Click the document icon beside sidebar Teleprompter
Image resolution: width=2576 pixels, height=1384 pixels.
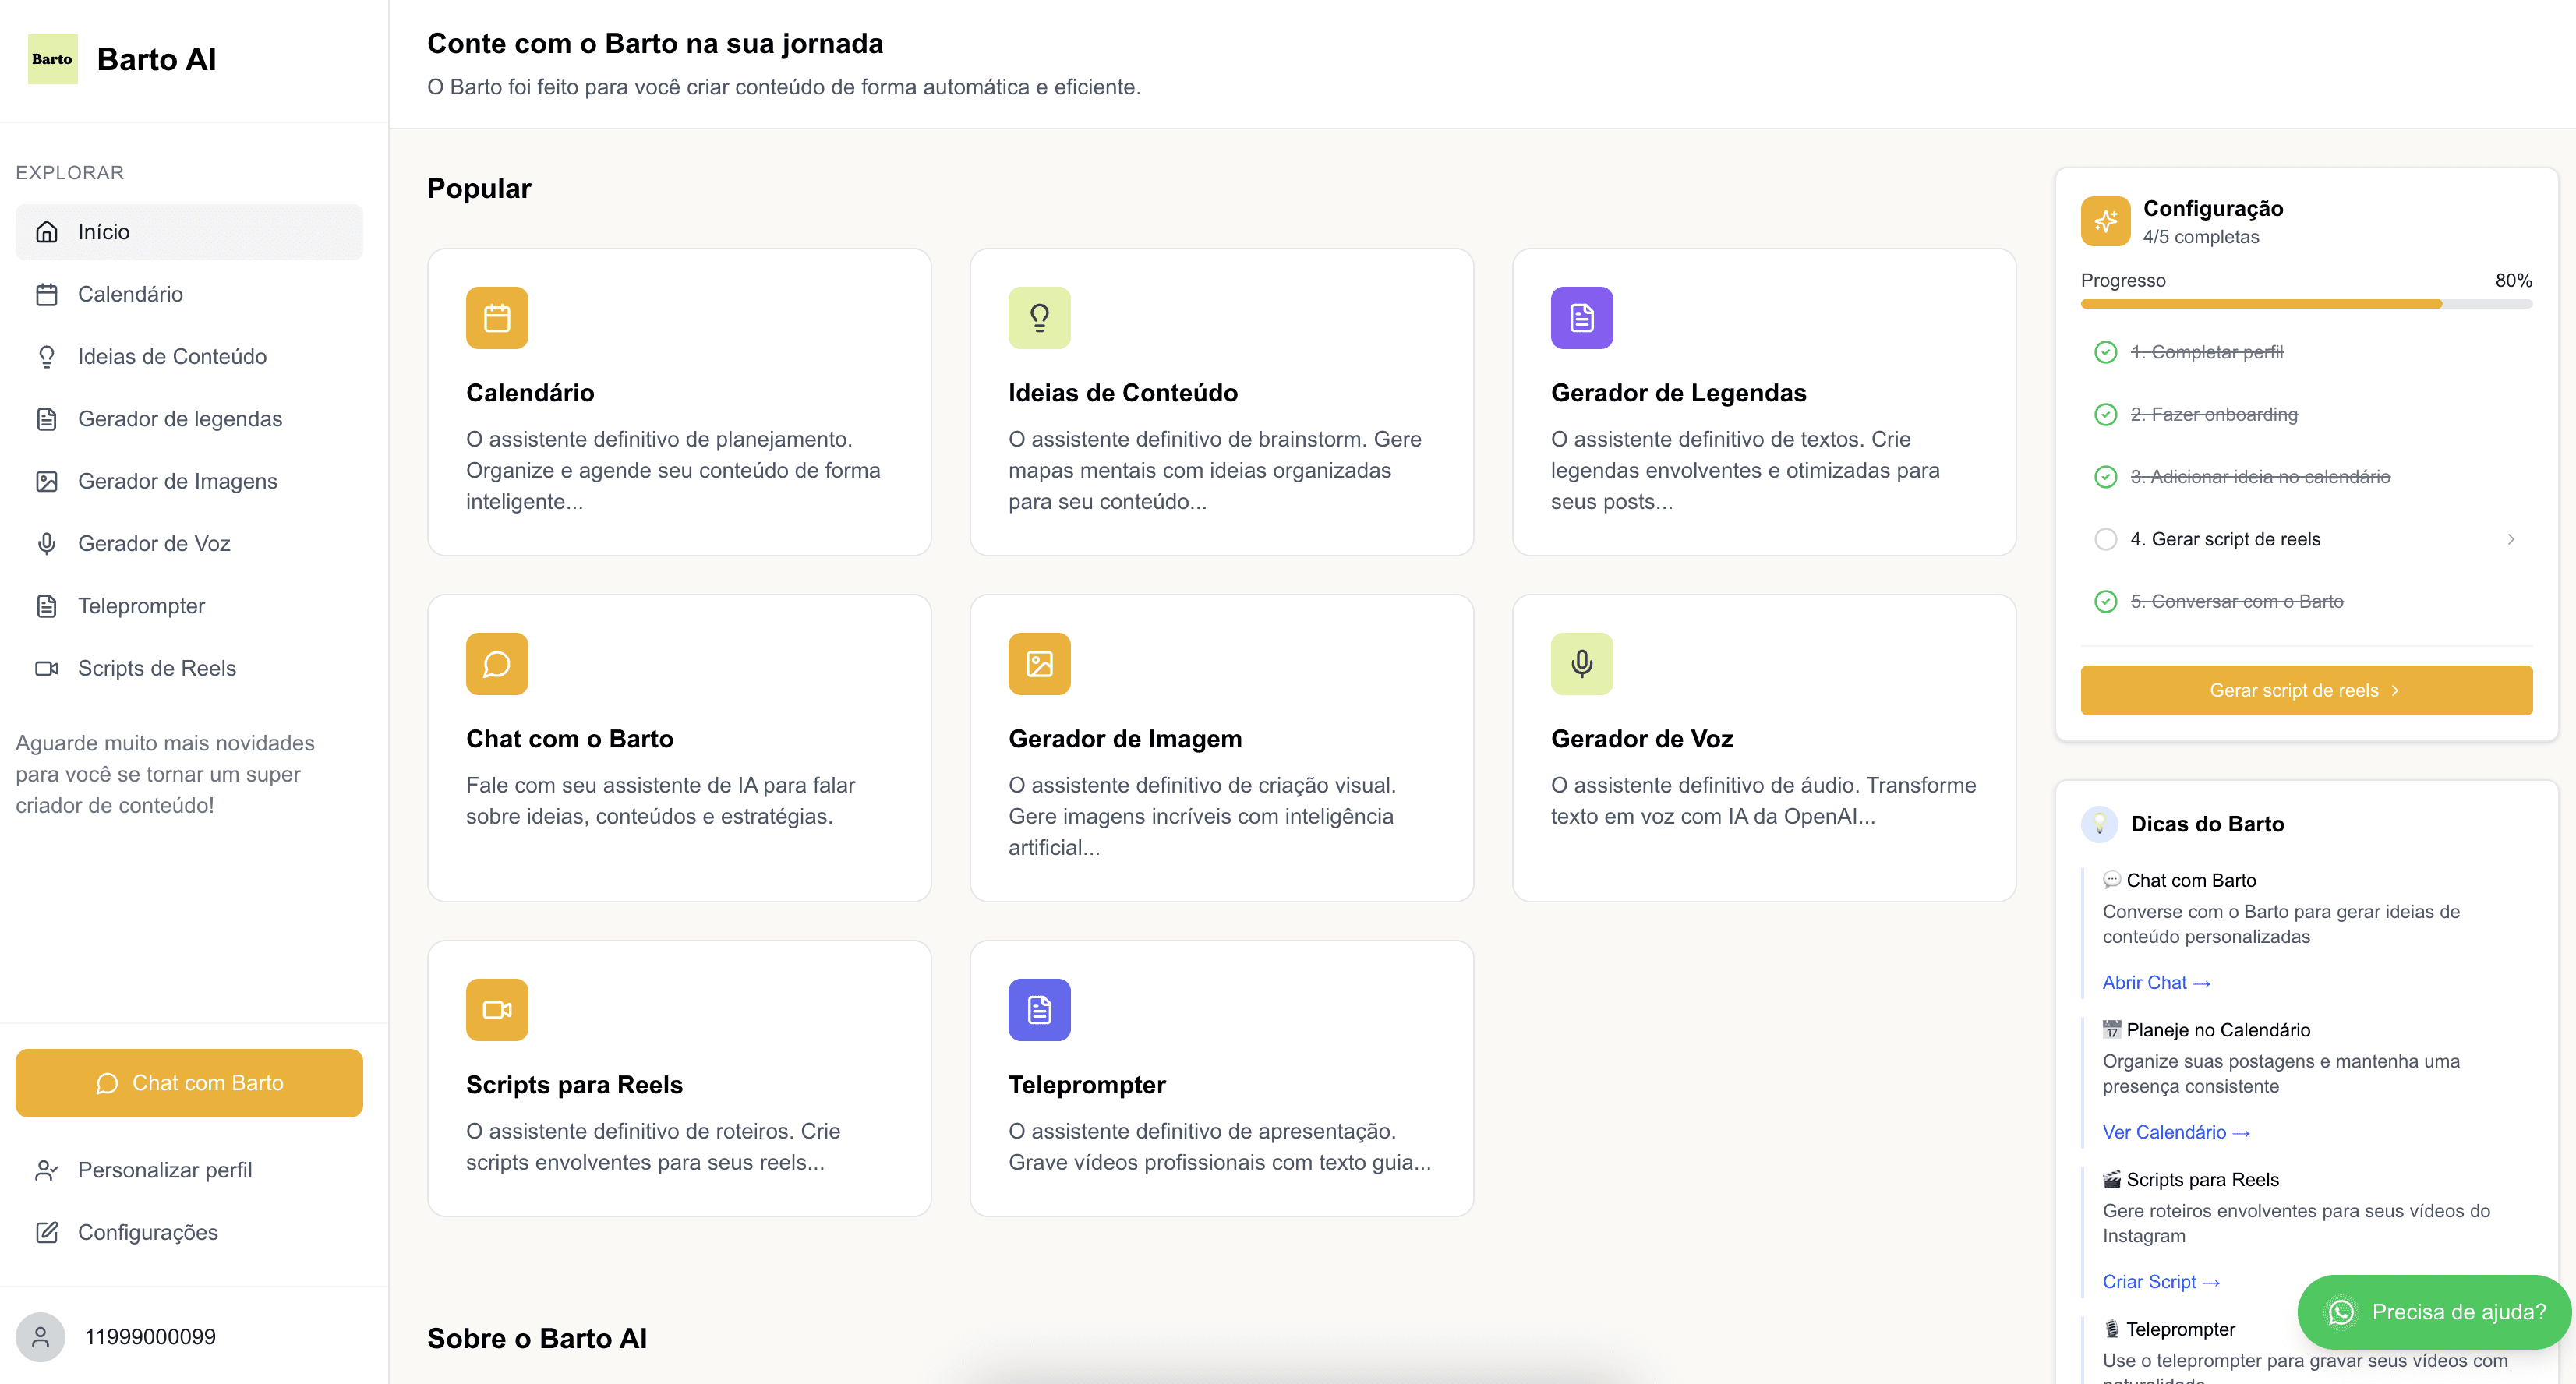pos(47,606)
